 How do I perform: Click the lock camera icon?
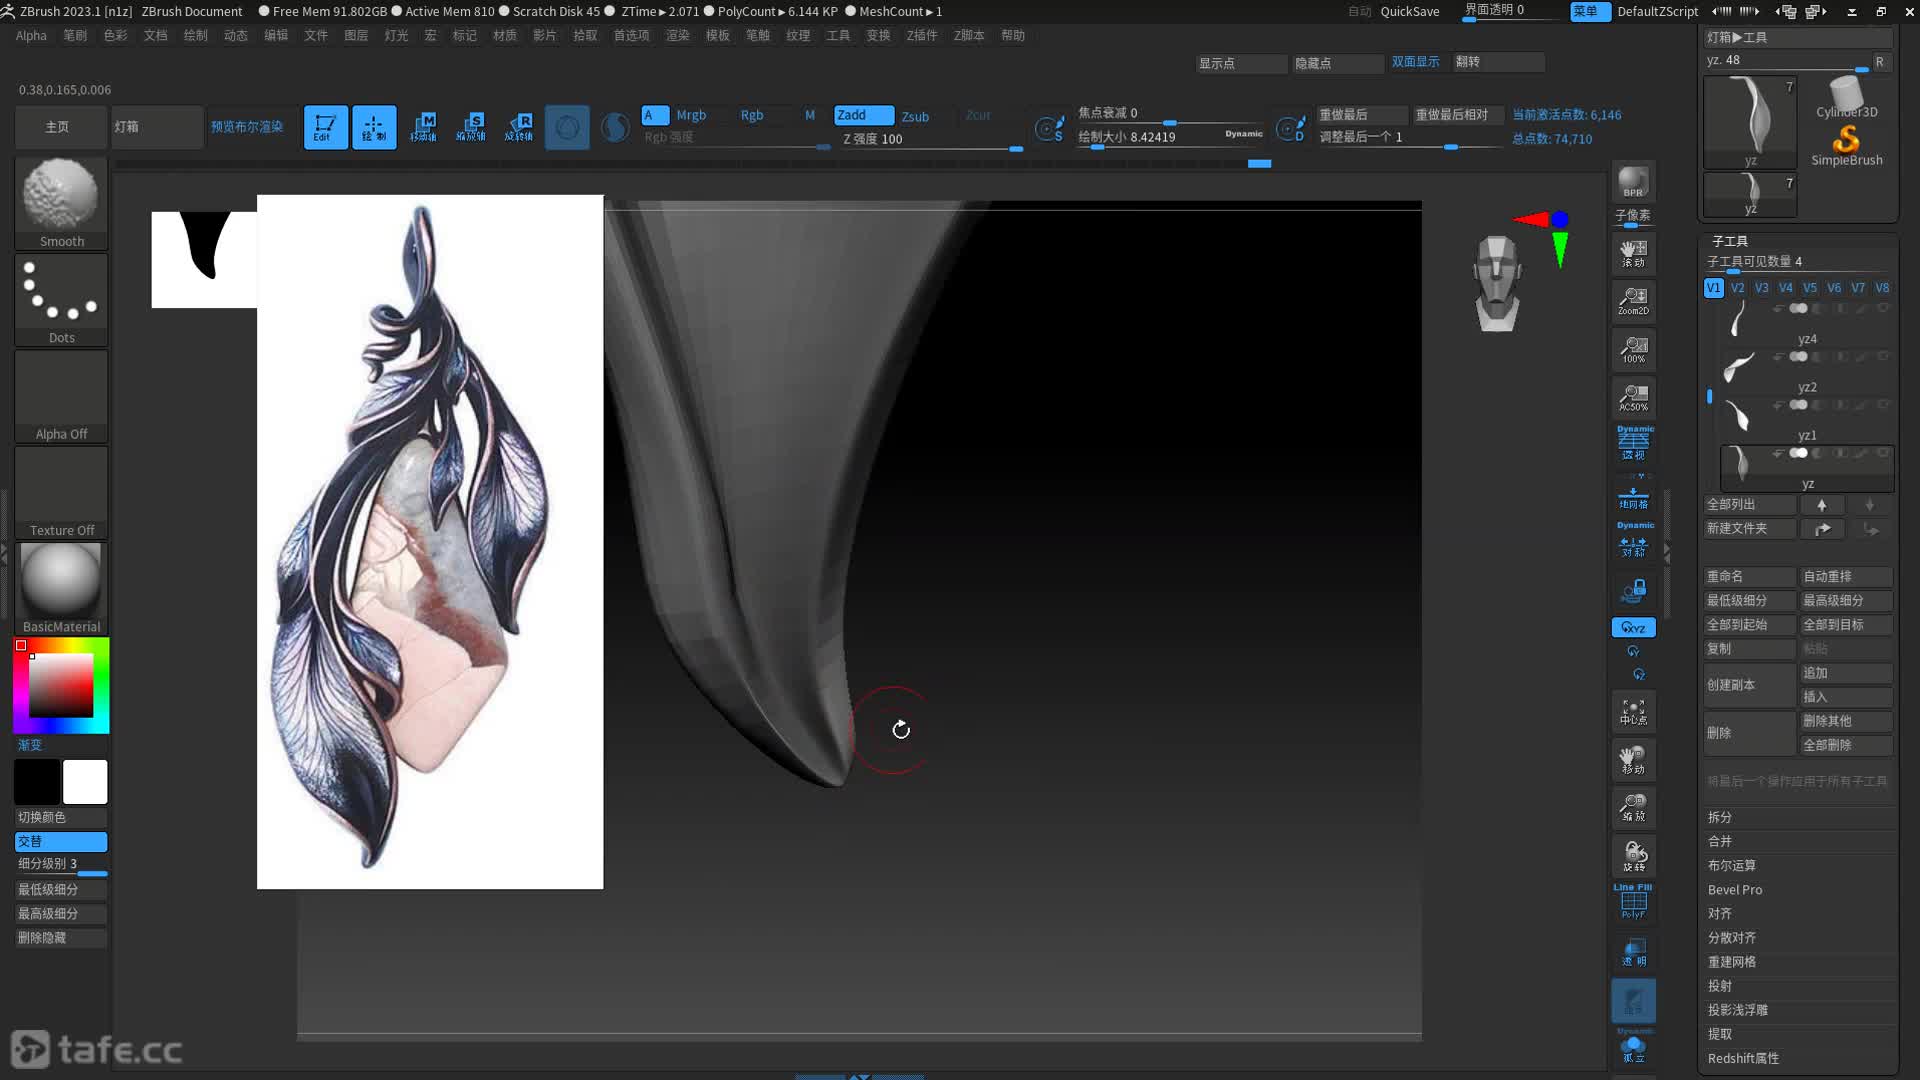coord(1633,590)
